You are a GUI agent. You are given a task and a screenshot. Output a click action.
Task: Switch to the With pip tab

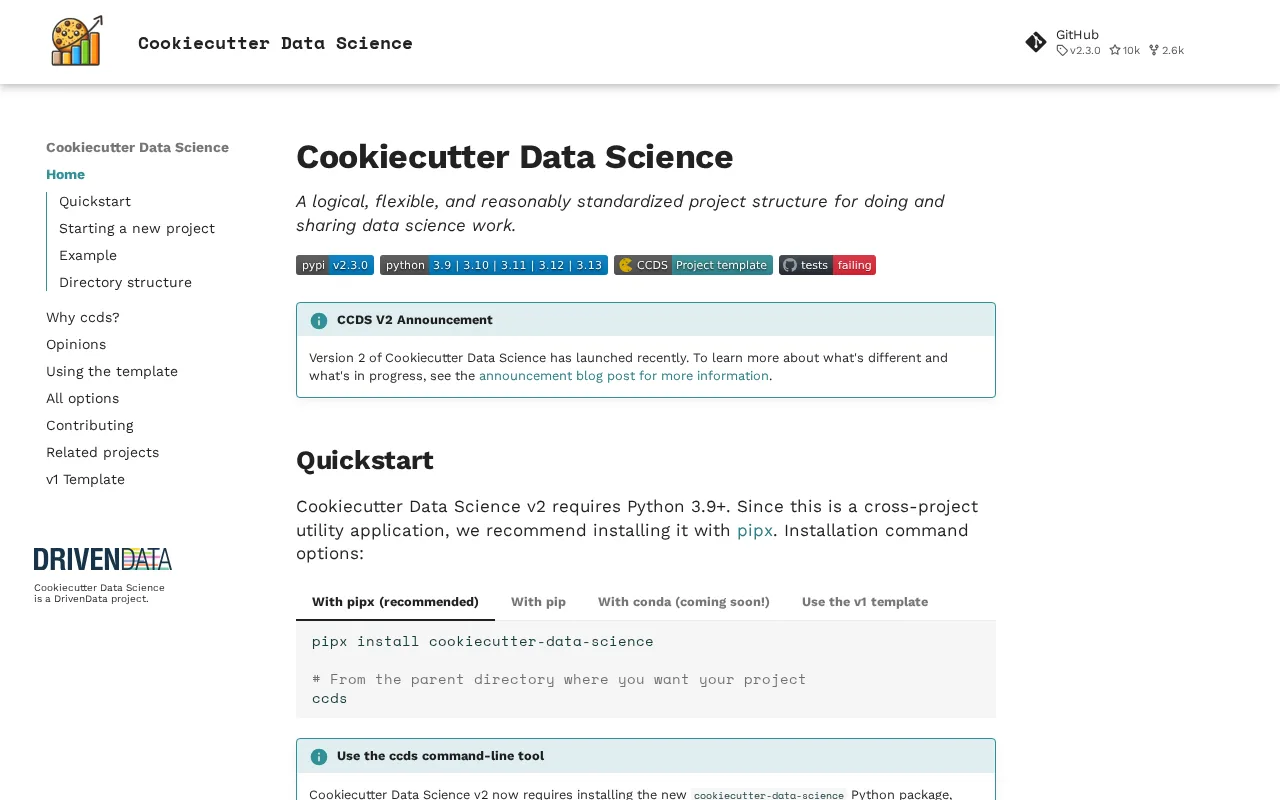coord(538,601)
